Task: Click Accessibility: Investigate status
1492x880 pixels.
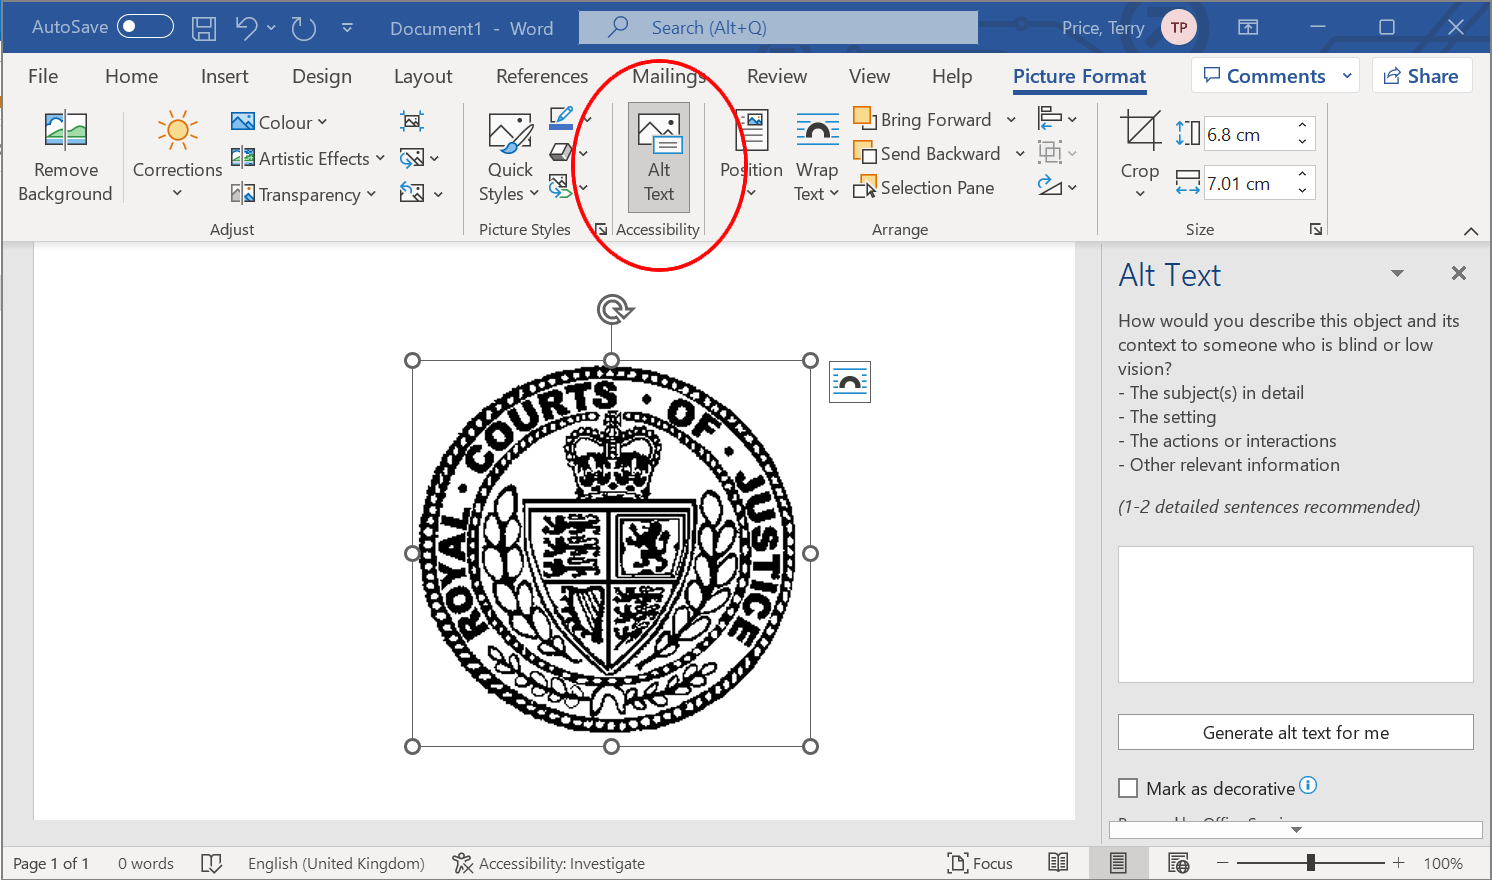Action: click(x=548, y=863)
